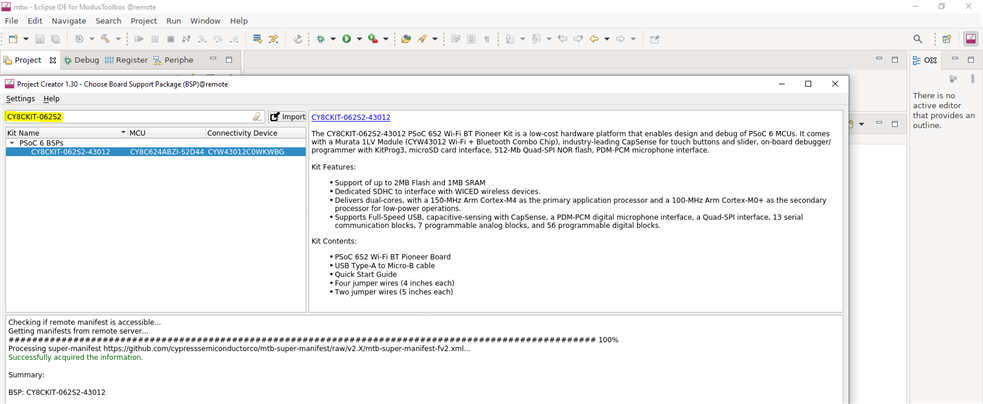The height and width of the screenshot is (404, 983).
Task: Click the Open Perspective icon
Action: click(947, 39)
